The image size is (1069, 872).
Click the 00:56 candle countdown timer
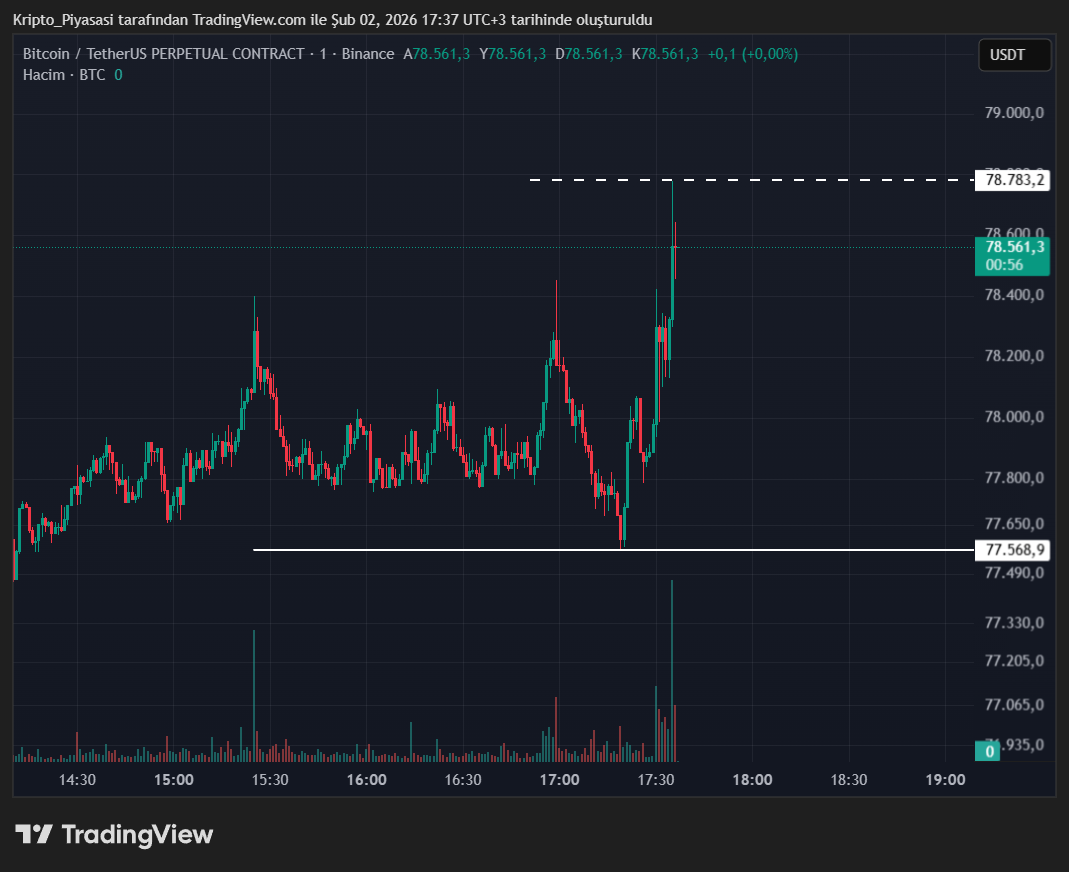click(1003, 265)
